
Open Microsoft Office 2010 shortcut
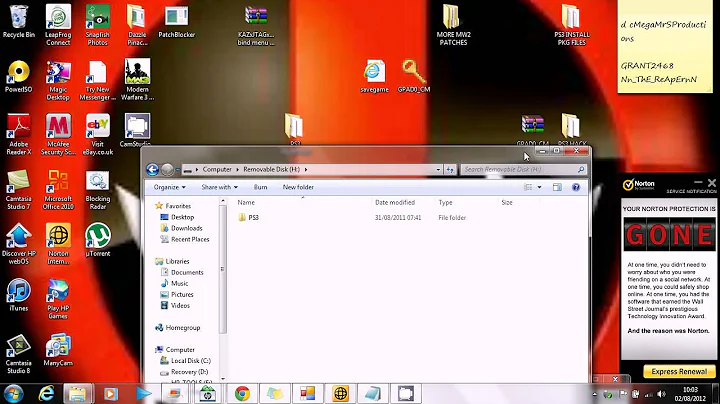click(x=58, y=189)
